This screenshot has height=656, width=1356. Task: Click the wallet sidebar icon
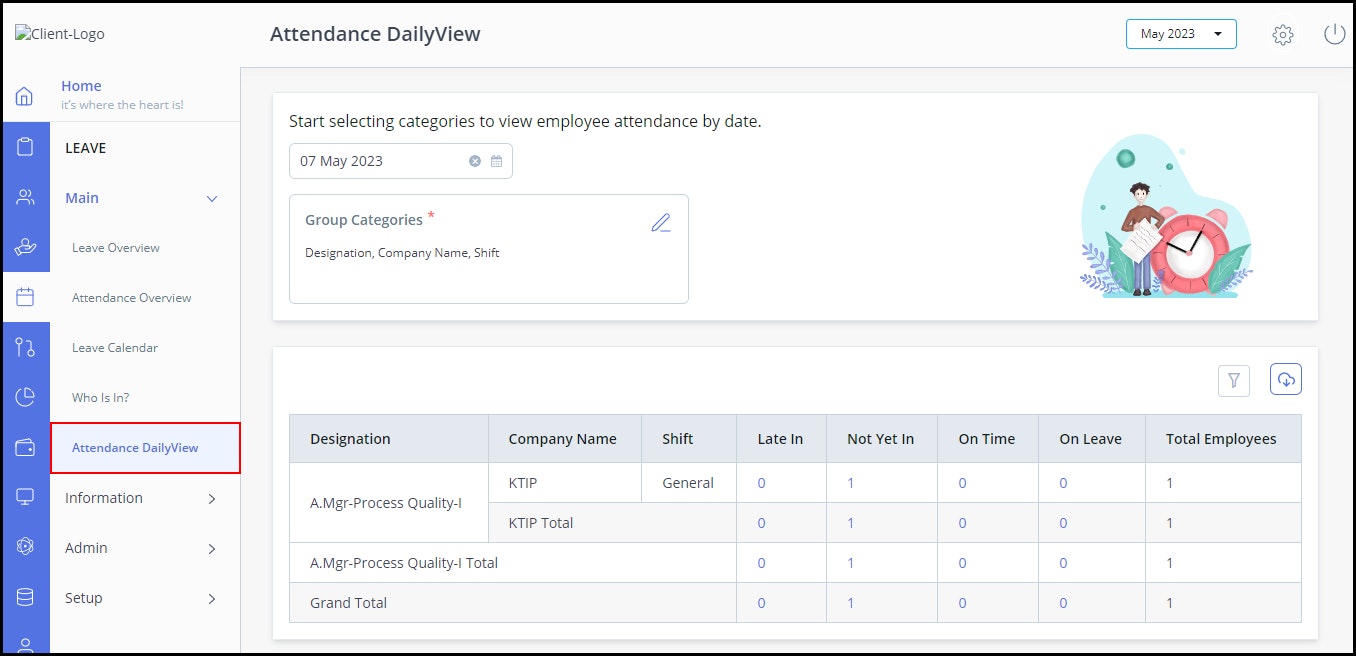26,447
